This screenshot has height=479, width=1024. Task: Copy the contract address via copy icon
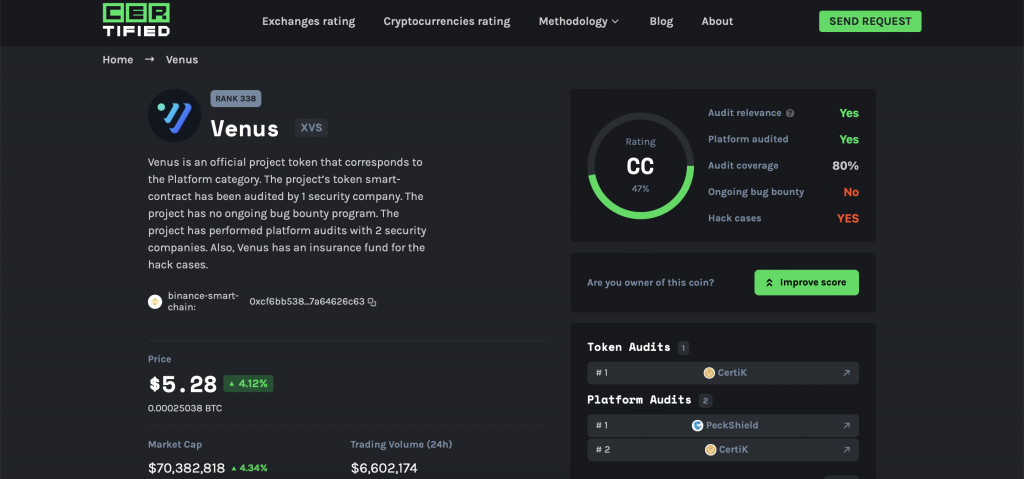coord(372,302)
